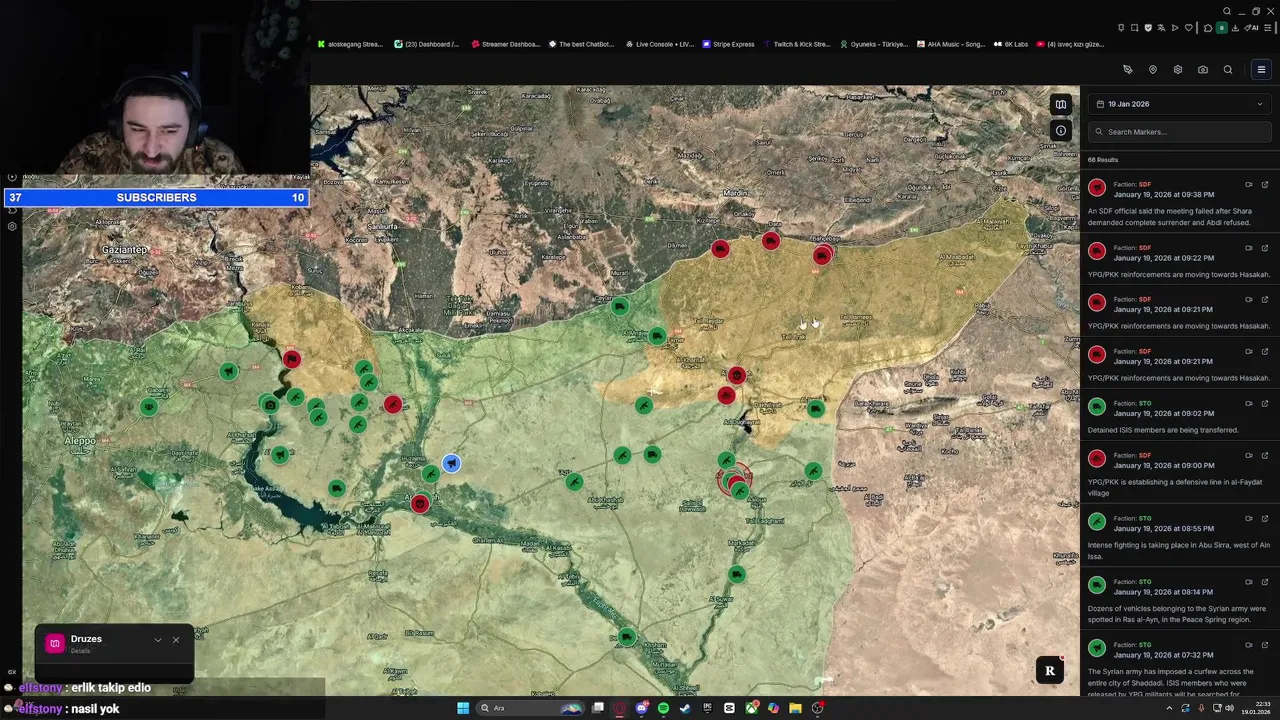
Task: Focus the Search Markers input field
Action: (x=1180, y=132)
